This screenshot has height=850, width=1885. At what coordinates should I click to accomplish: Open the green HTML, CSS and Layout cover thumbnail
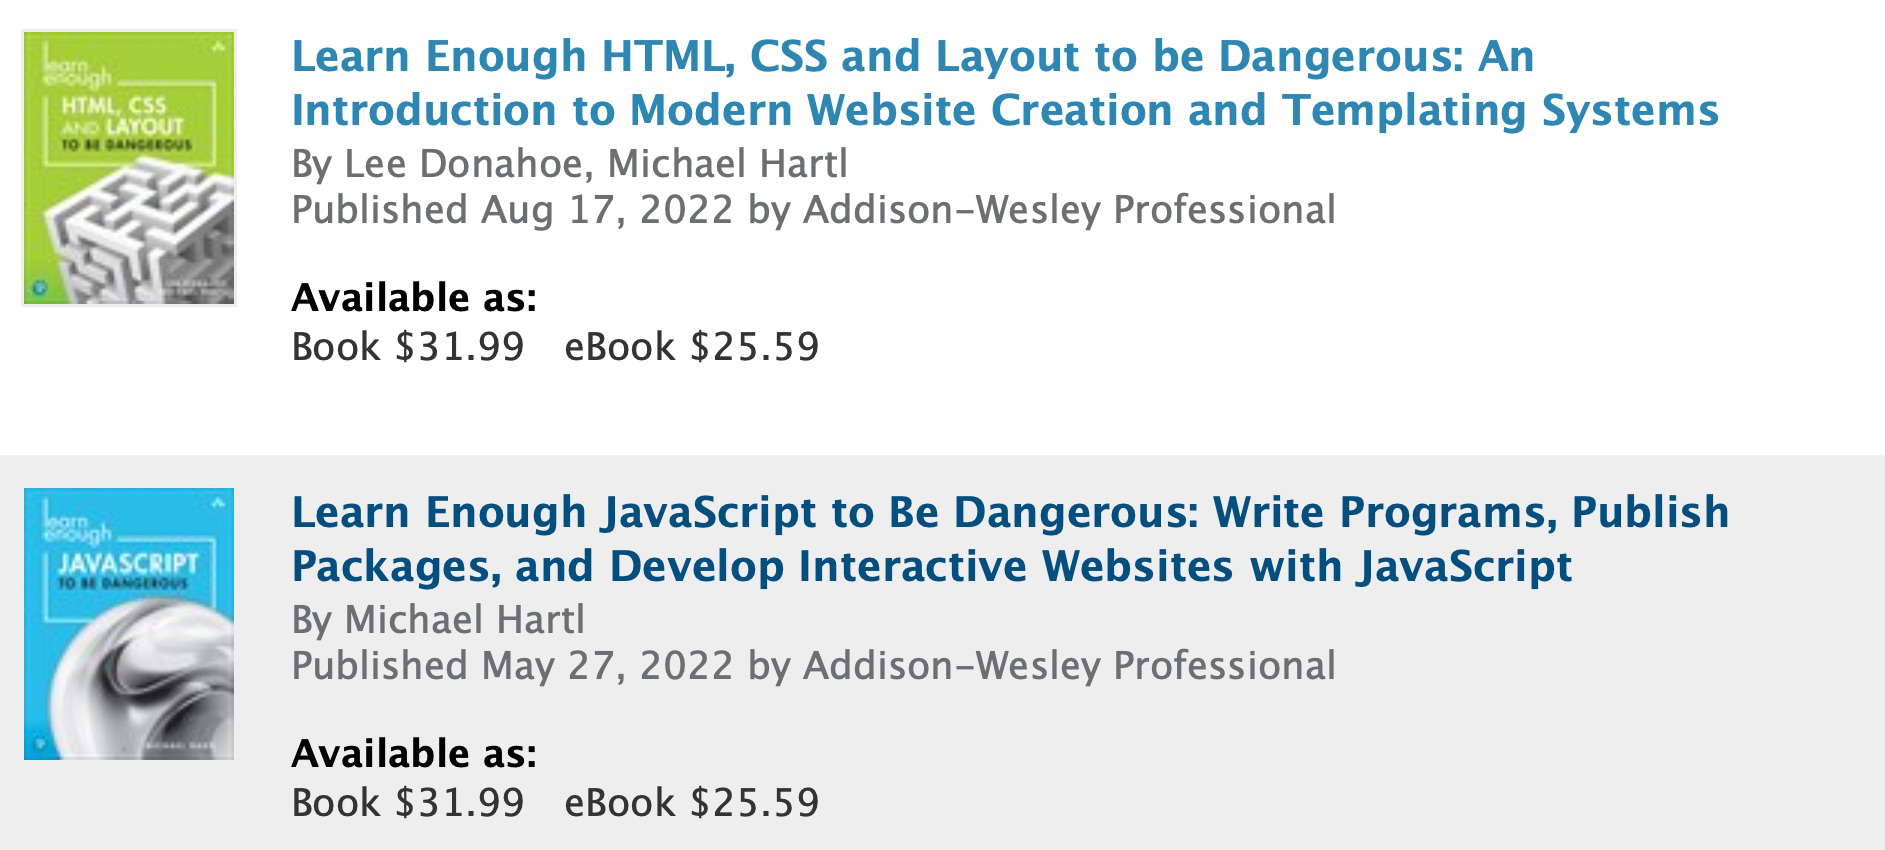(129, 167)
